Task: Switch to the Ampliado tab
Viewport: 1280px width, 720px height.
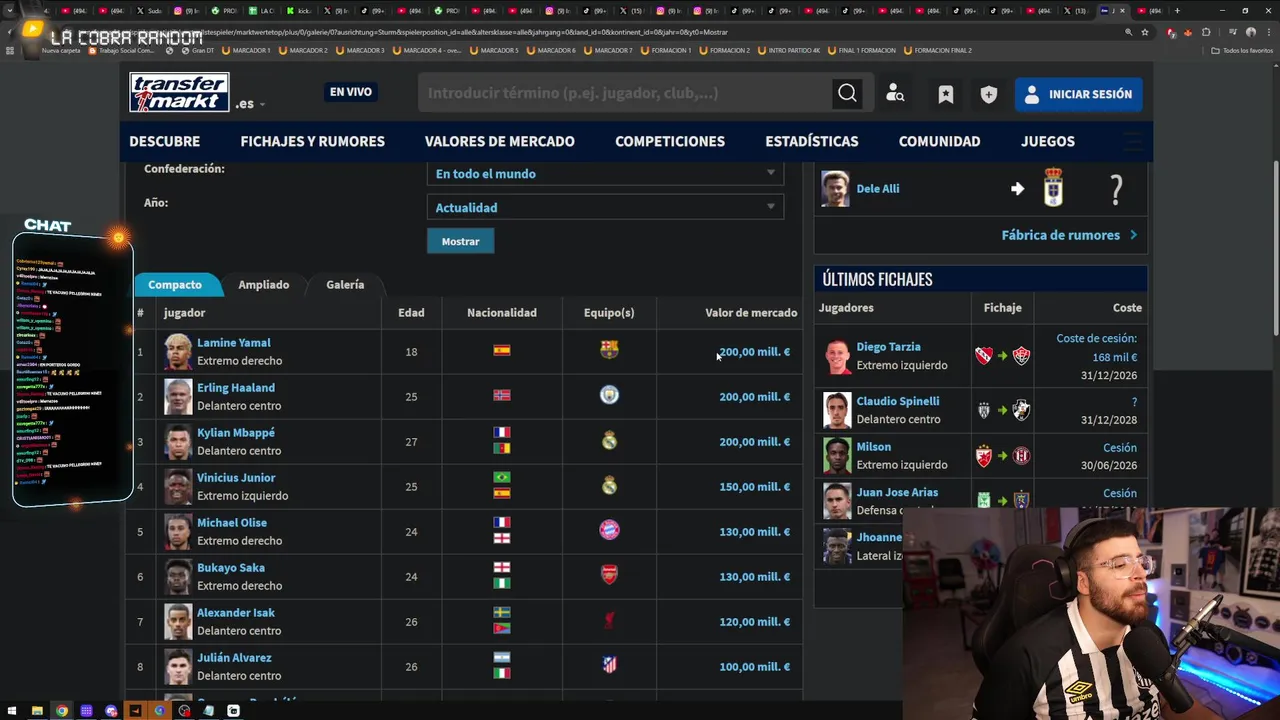Action: tap(264, 285)
